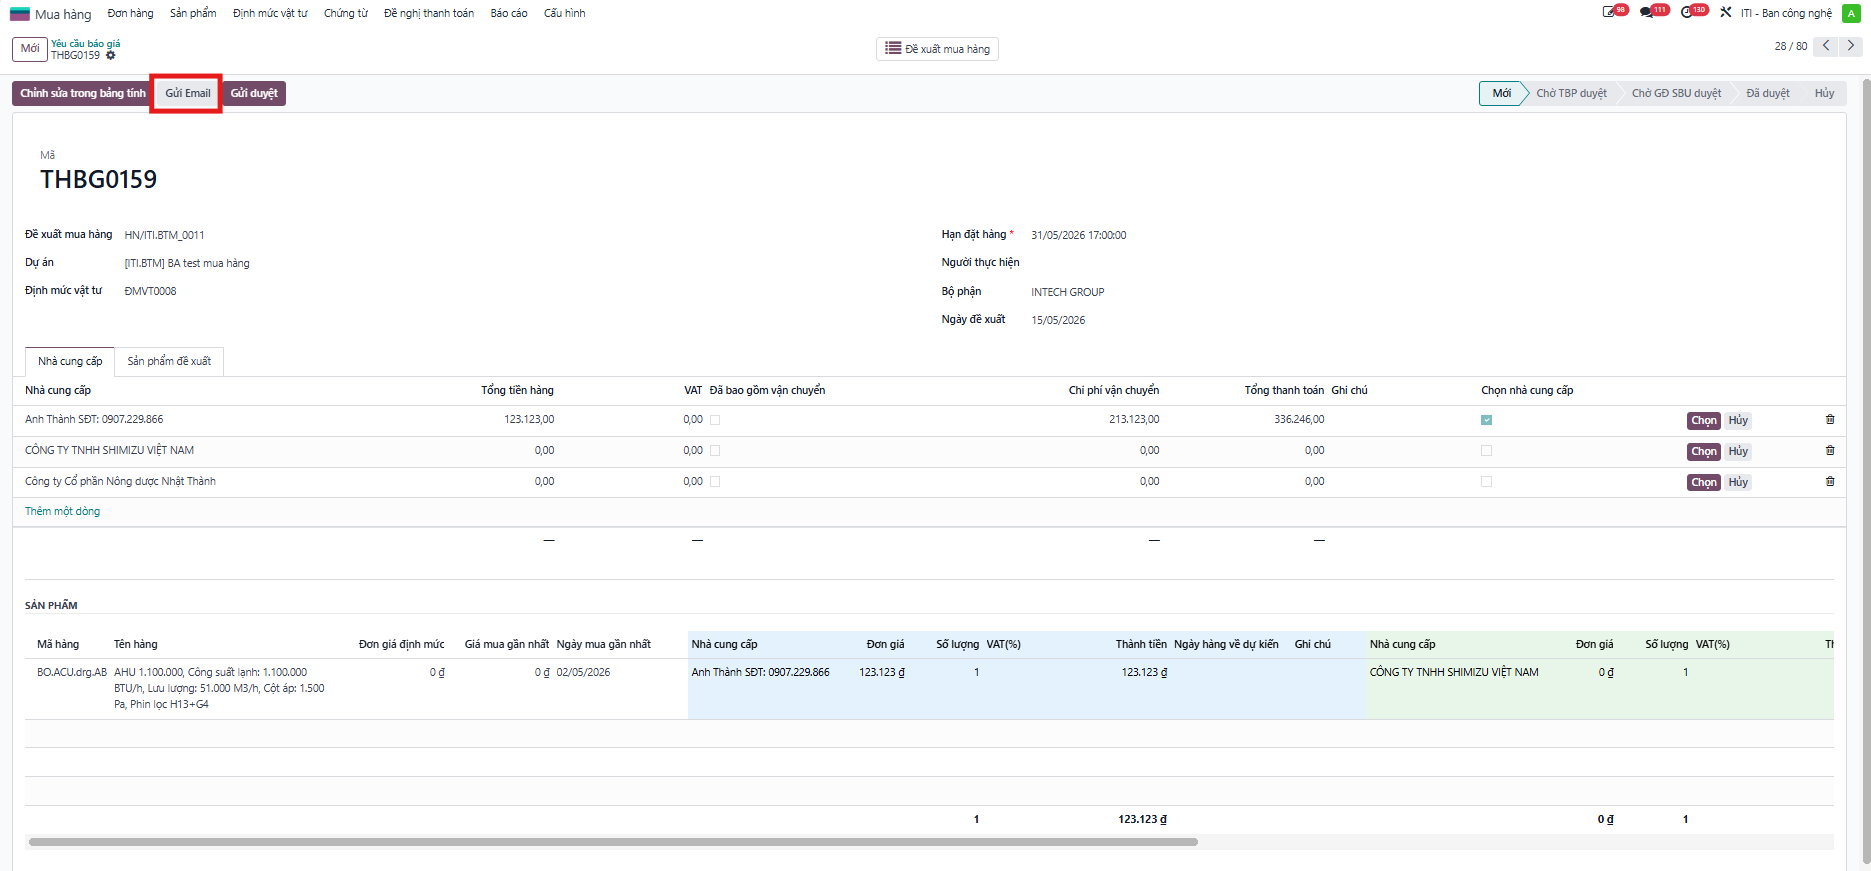Screen dimensions: 1871x871
Task: Open the conversations icon with badge 111
Action: coord(1647,12)
